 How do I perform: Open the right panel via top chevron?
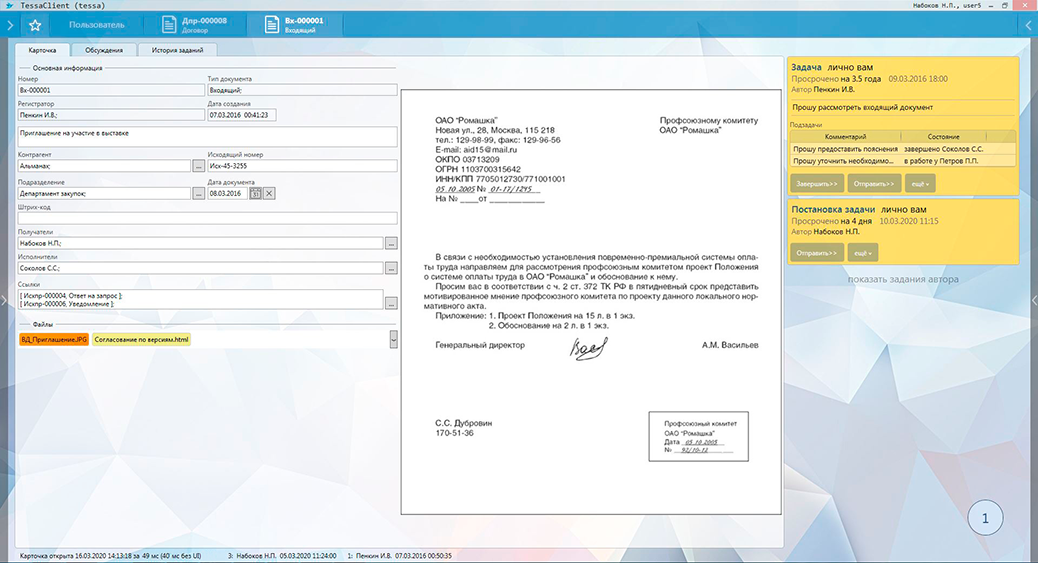1029,25
